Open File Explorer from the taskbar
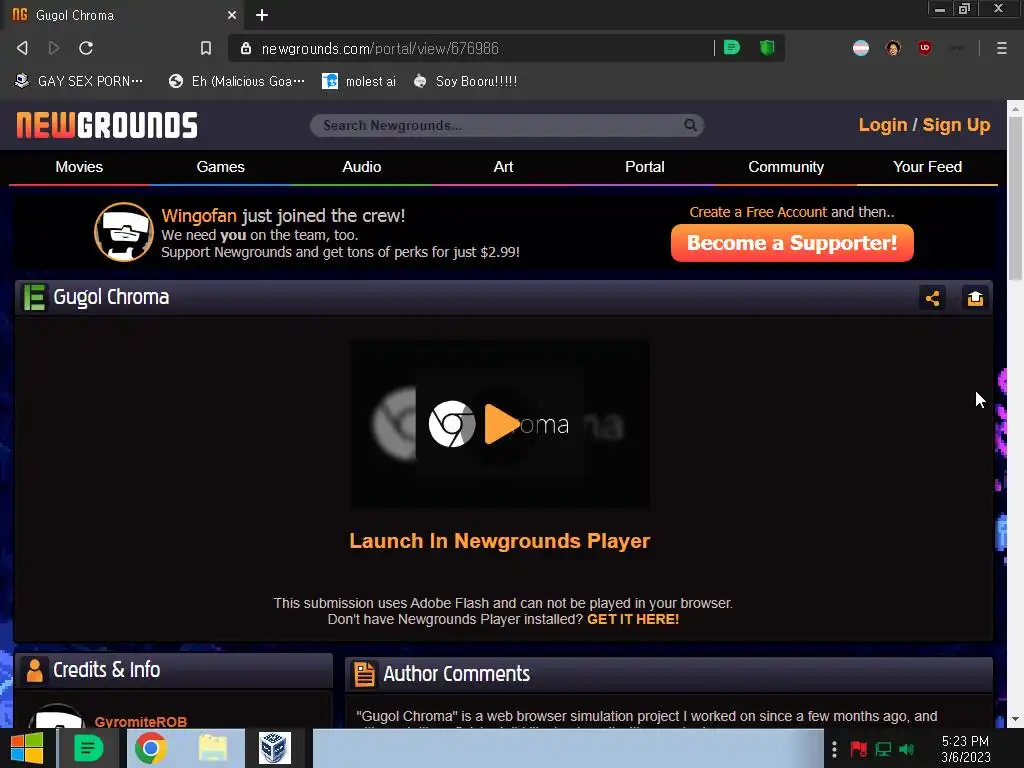Viewport: 1024px width, 768px height. [212, 748]
